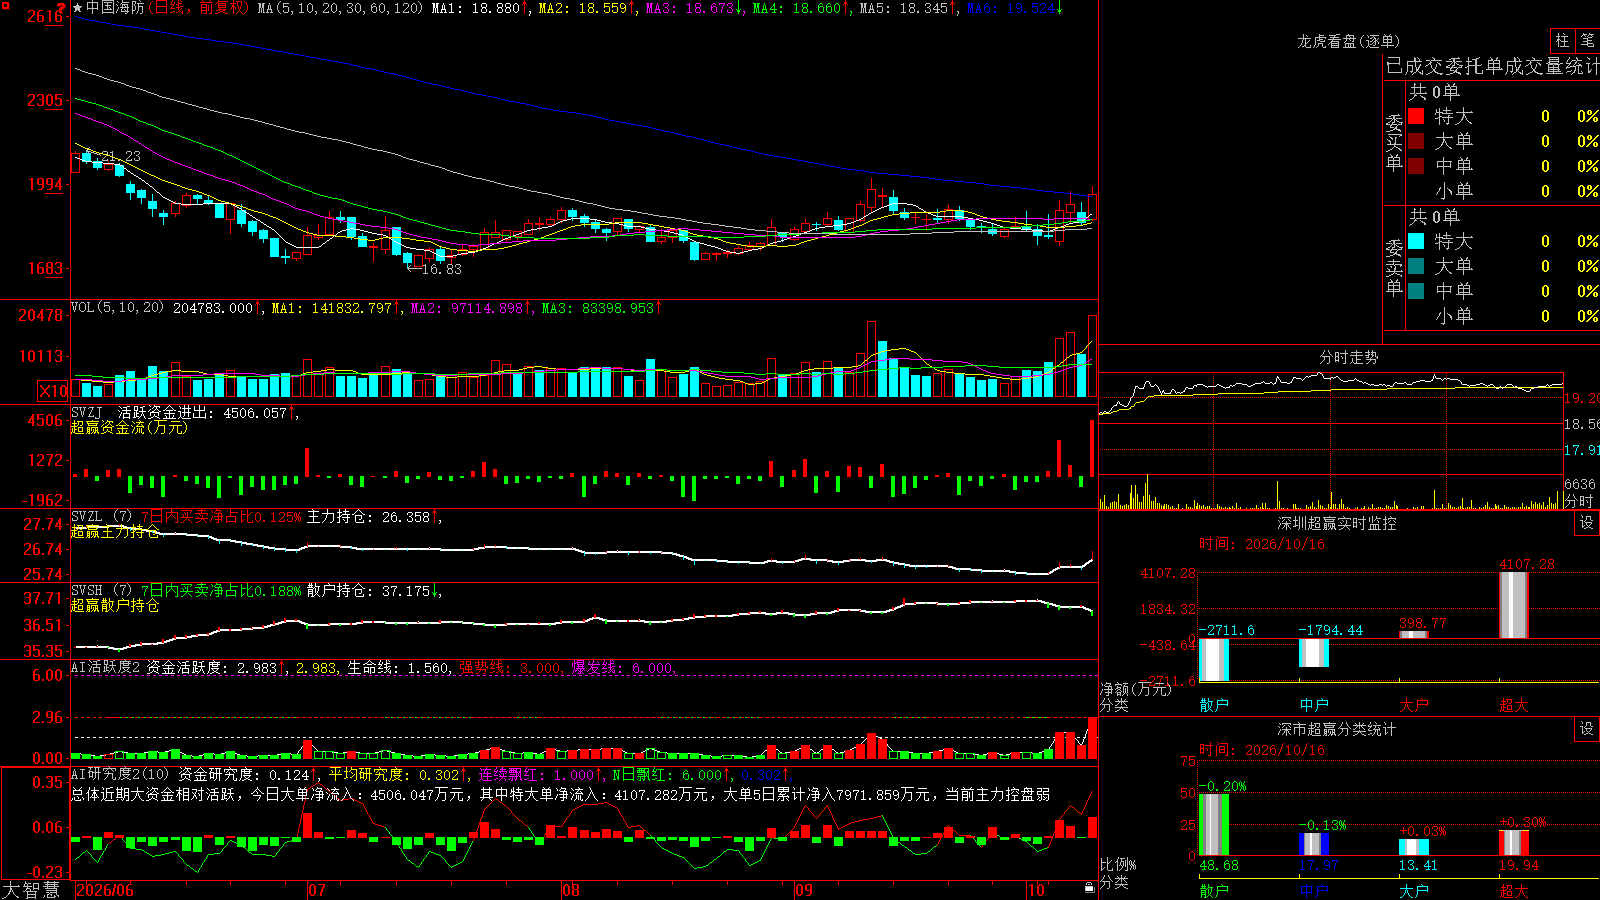Switch to 笔 tick view in 龙虎看盘

1587,40
